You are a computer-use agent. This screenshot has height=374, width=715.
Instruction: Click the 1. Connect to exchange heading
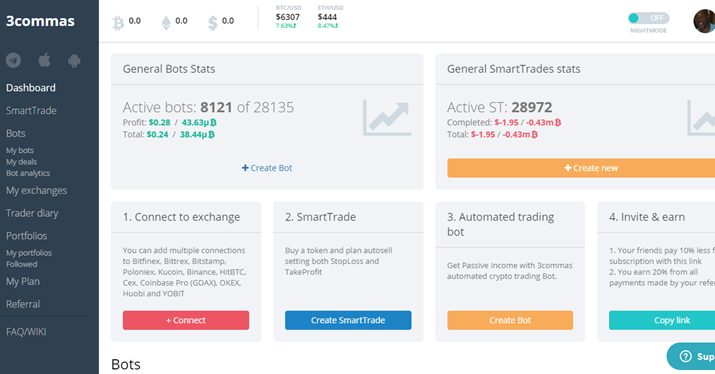(x=181, y=217)
